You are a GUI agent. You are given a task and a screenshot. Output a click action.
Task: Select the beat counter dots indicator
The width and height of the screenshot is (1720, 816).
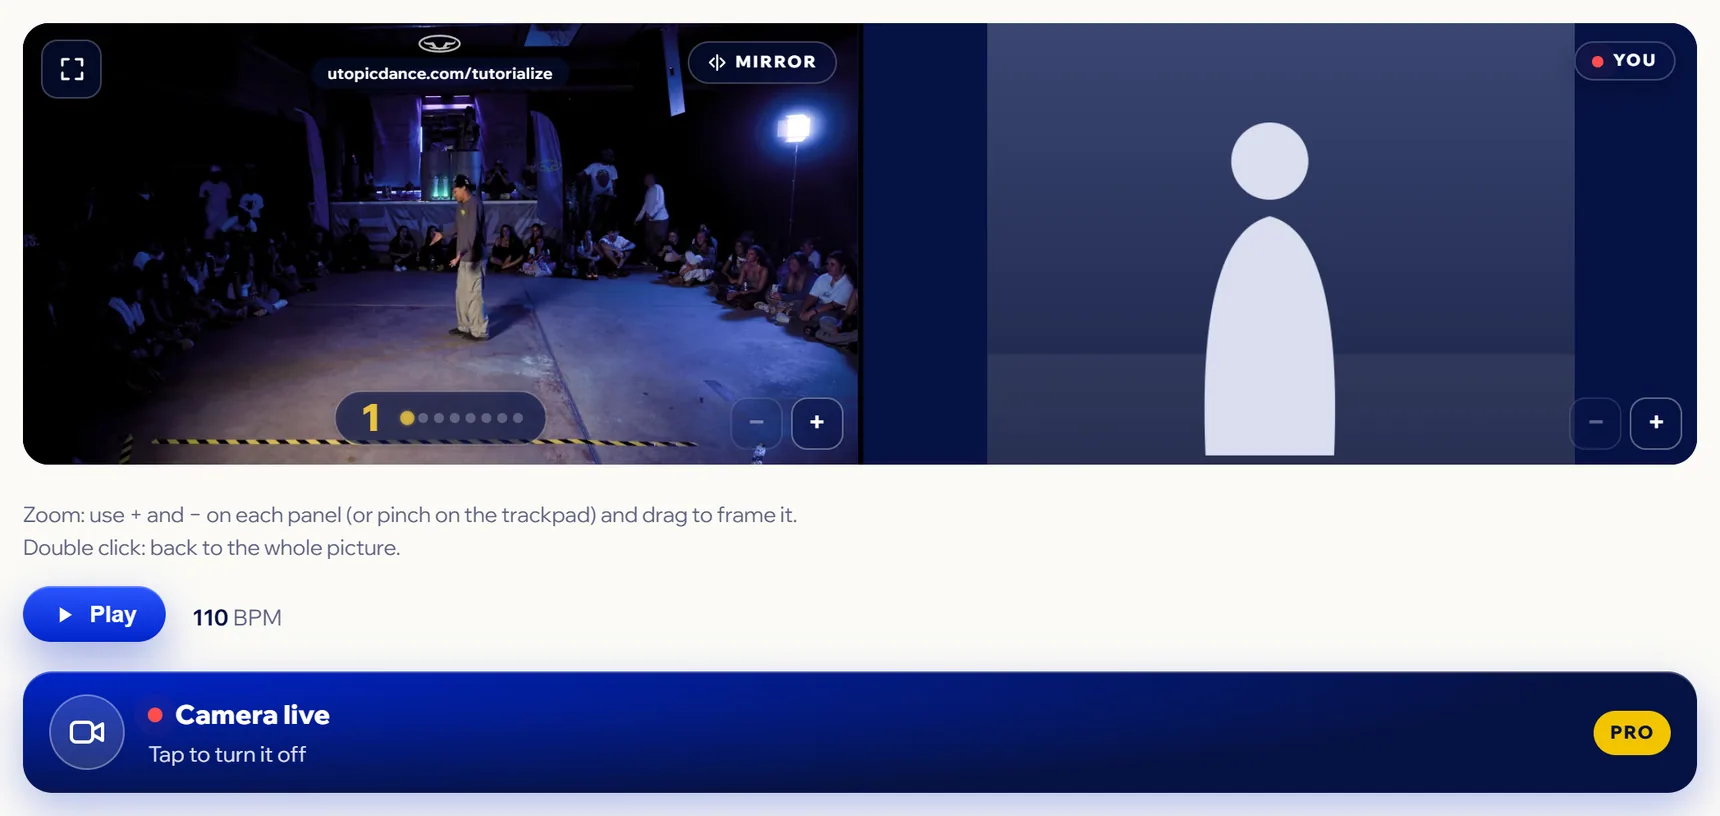[440, 417]
